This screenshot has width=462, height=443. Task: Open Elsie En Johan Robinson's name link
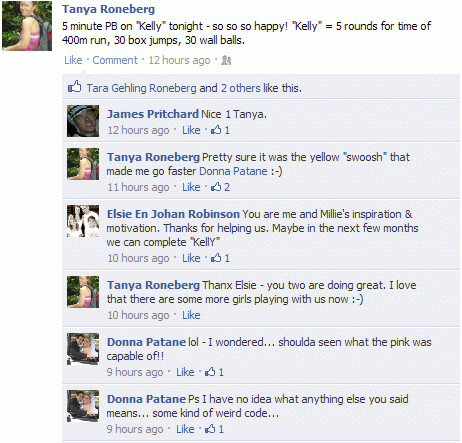coord(173,214)
